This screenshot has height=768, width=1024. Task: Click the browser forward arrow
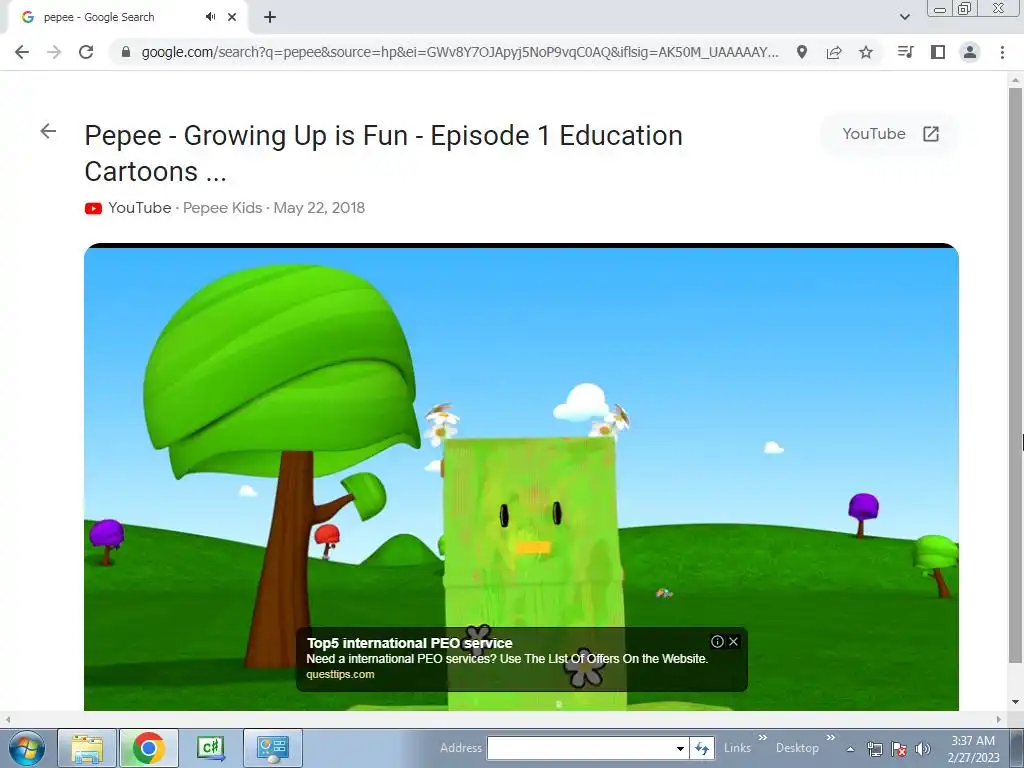(54, 52)
